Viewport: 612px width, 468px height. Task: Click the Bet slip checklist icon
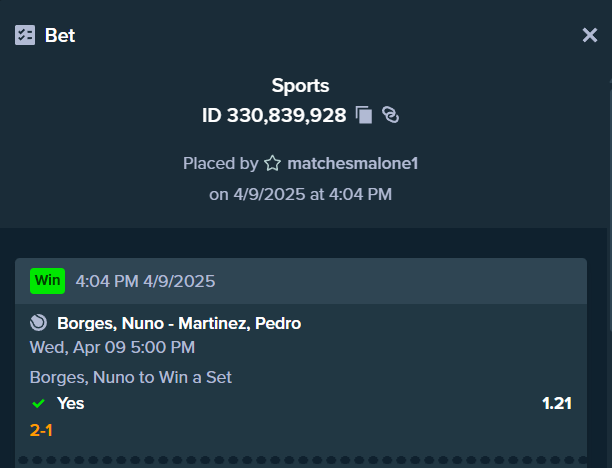click(25, 35)
